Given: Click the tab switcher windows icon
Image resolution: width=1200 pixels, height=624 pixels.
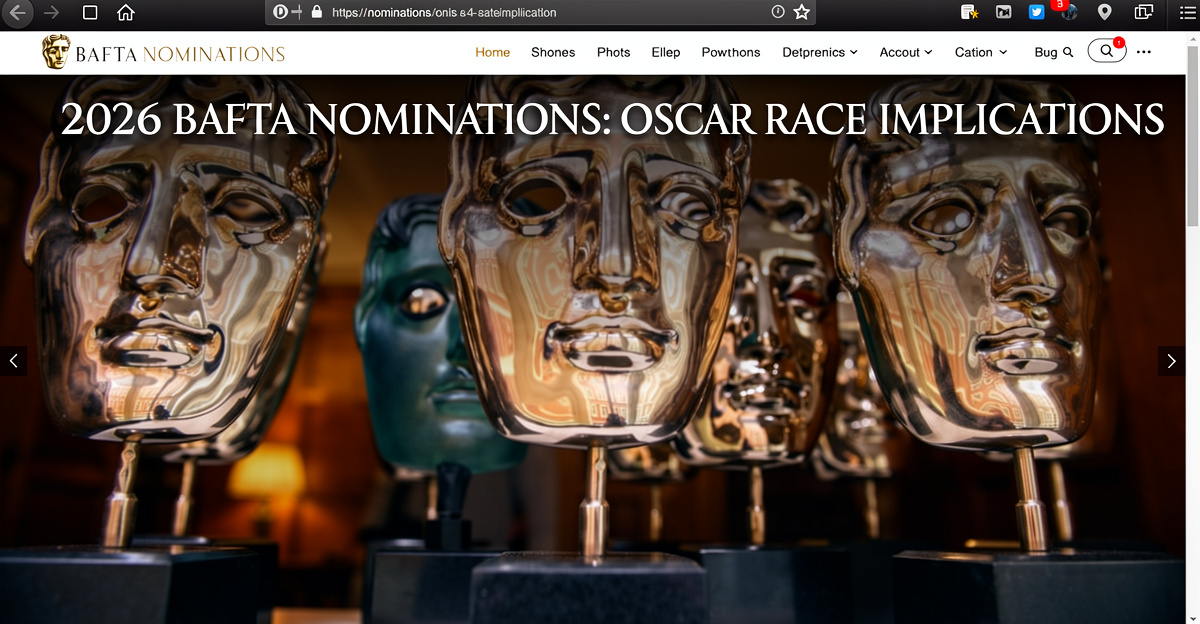Looking at the screenshot, I should tap(1142, 11).
